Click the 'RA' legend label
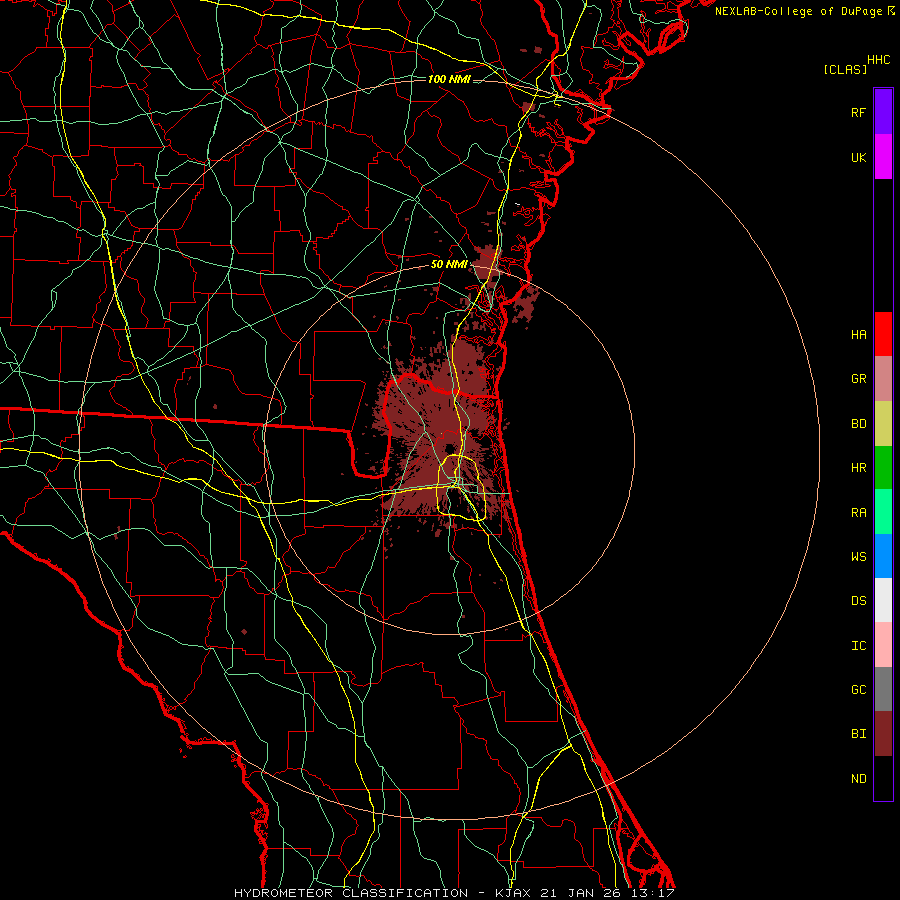This screenshot has height=900, width=900. [858, 512]
